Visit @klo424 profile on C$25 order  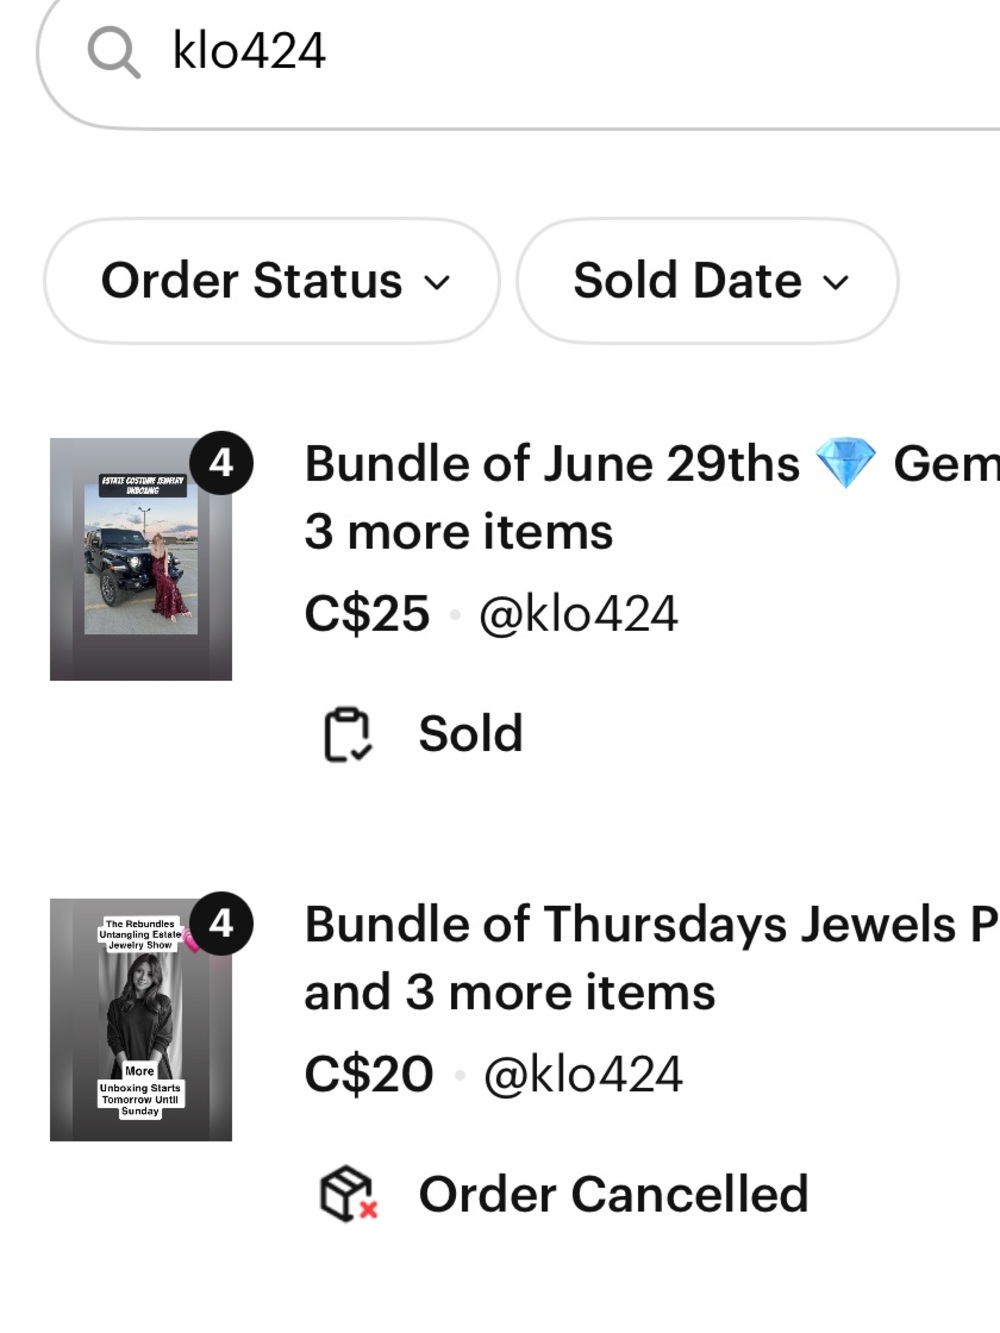point(578,614)
